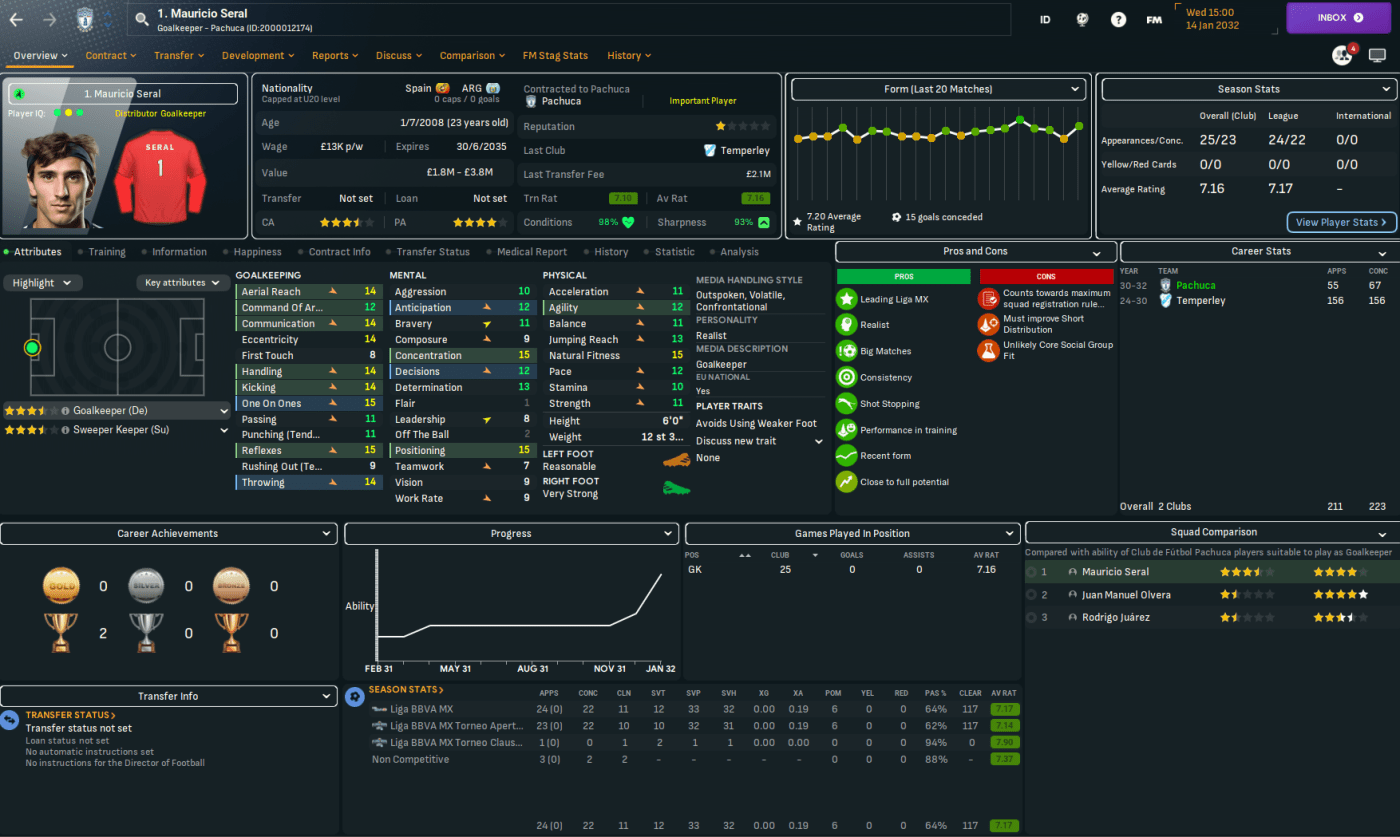Click the Pachuca club badge in top bar

pyautogui.click(x=84, y=19)
